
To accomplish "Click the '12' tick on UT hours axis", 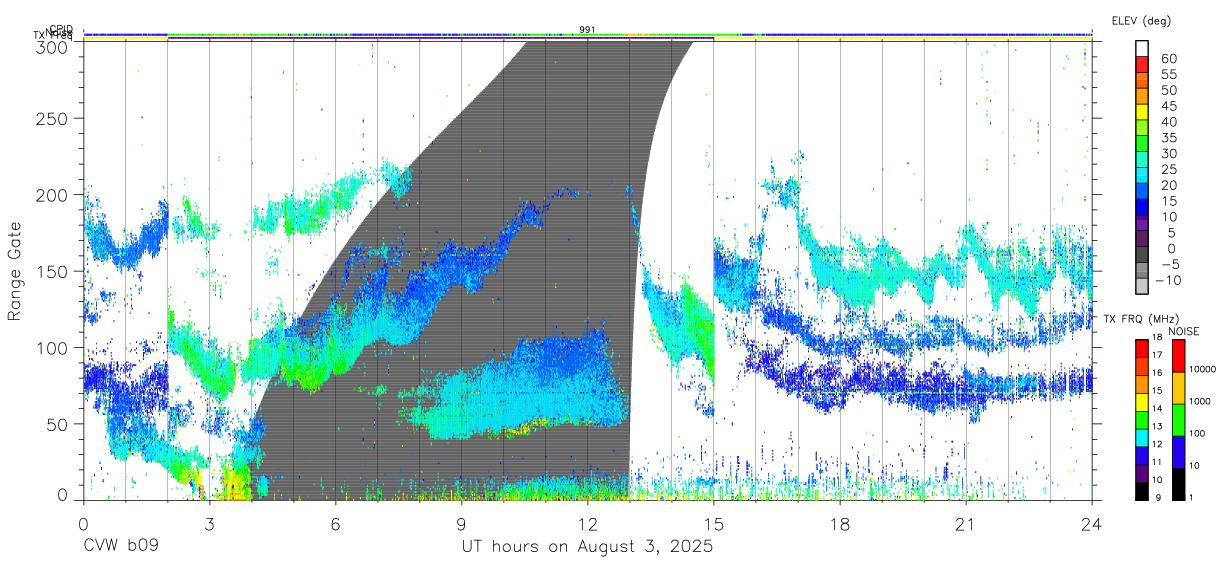I will [x=587, y=524].
